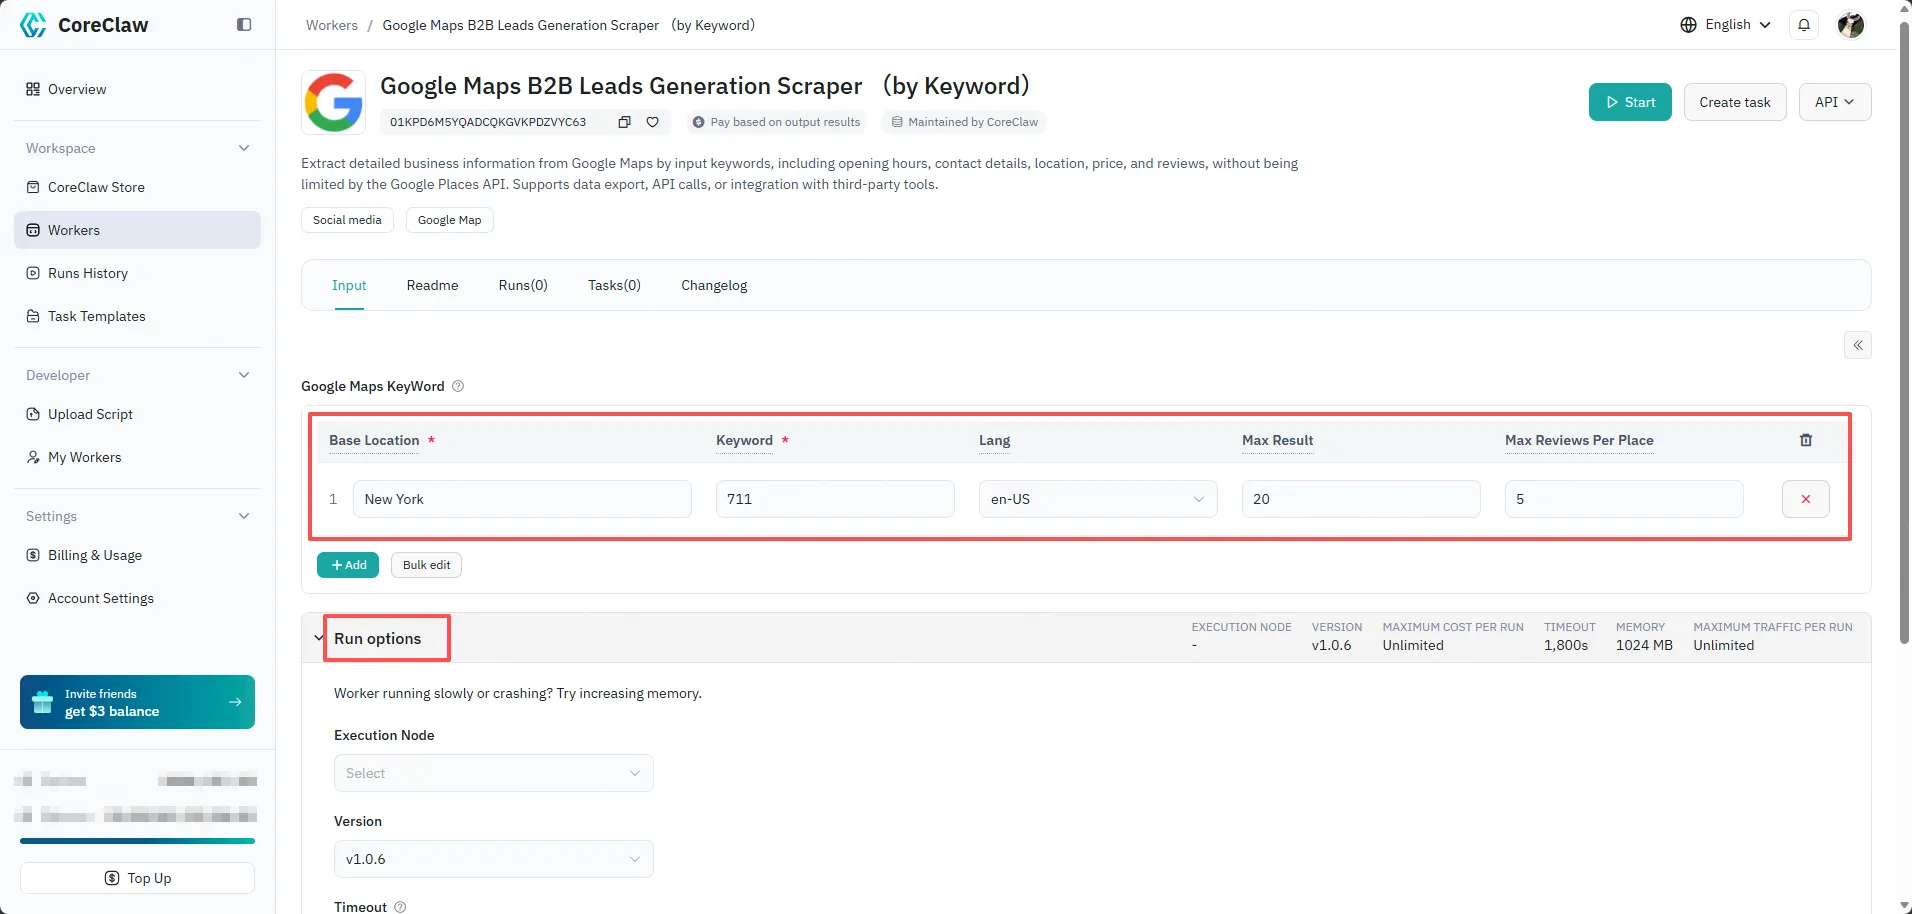Open Upload Script
The width and height of the screenshot is (1912, 914).
137,414
